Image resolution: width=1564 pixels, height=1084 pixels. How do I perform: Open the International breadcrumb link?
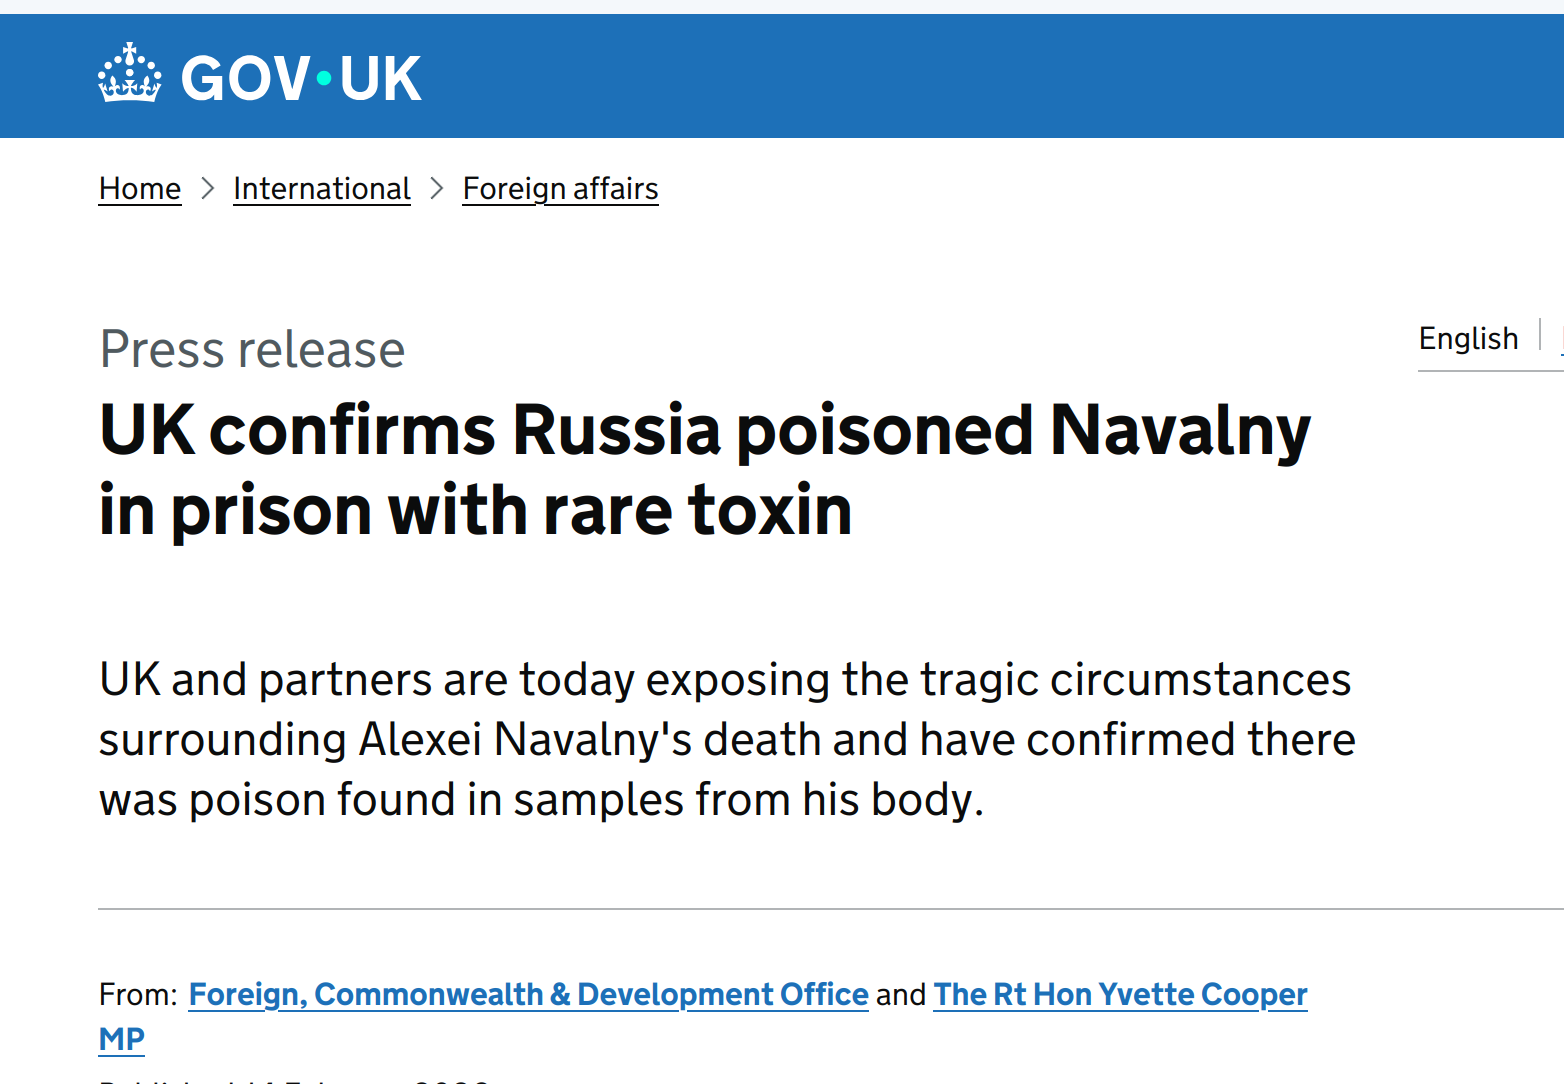[x=321, y=189]
